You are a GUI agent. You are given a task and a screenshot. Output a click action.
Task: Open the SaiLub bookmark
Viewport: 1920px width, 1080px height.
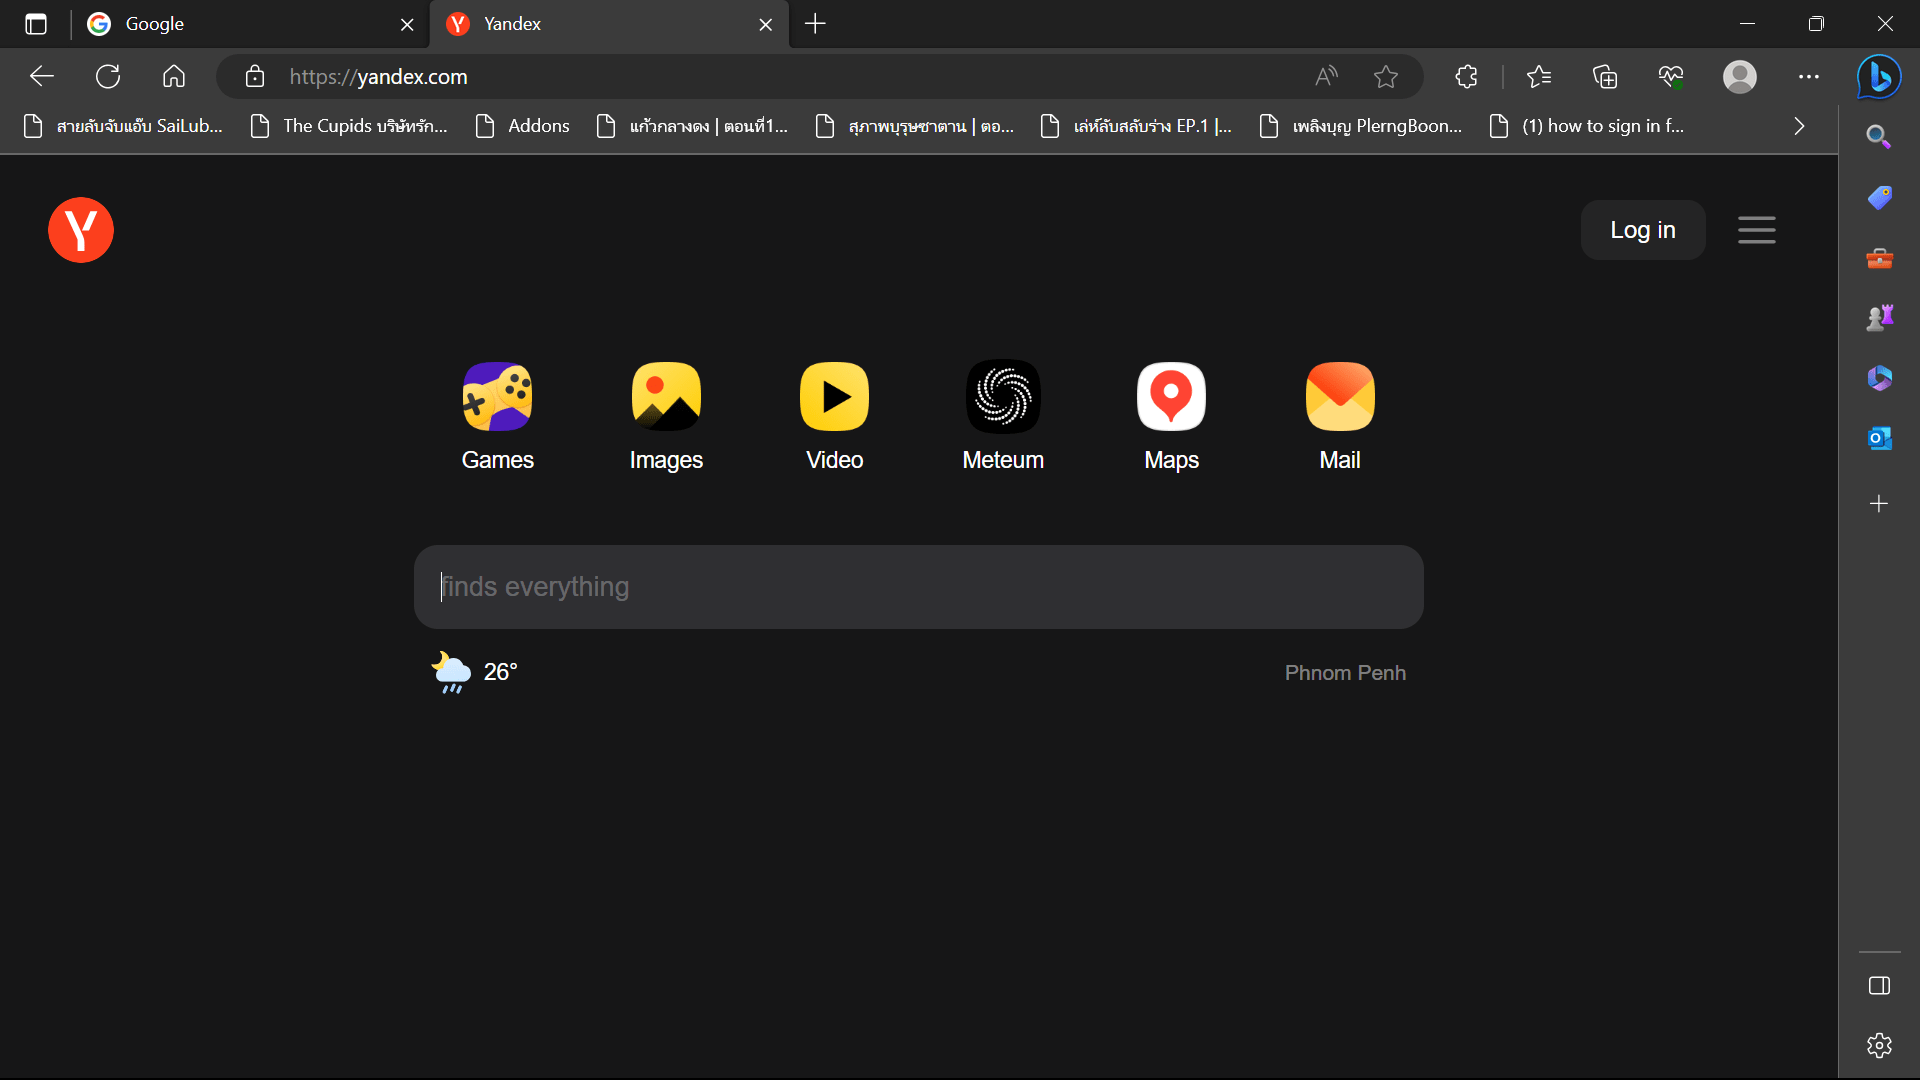click(123, 126)
